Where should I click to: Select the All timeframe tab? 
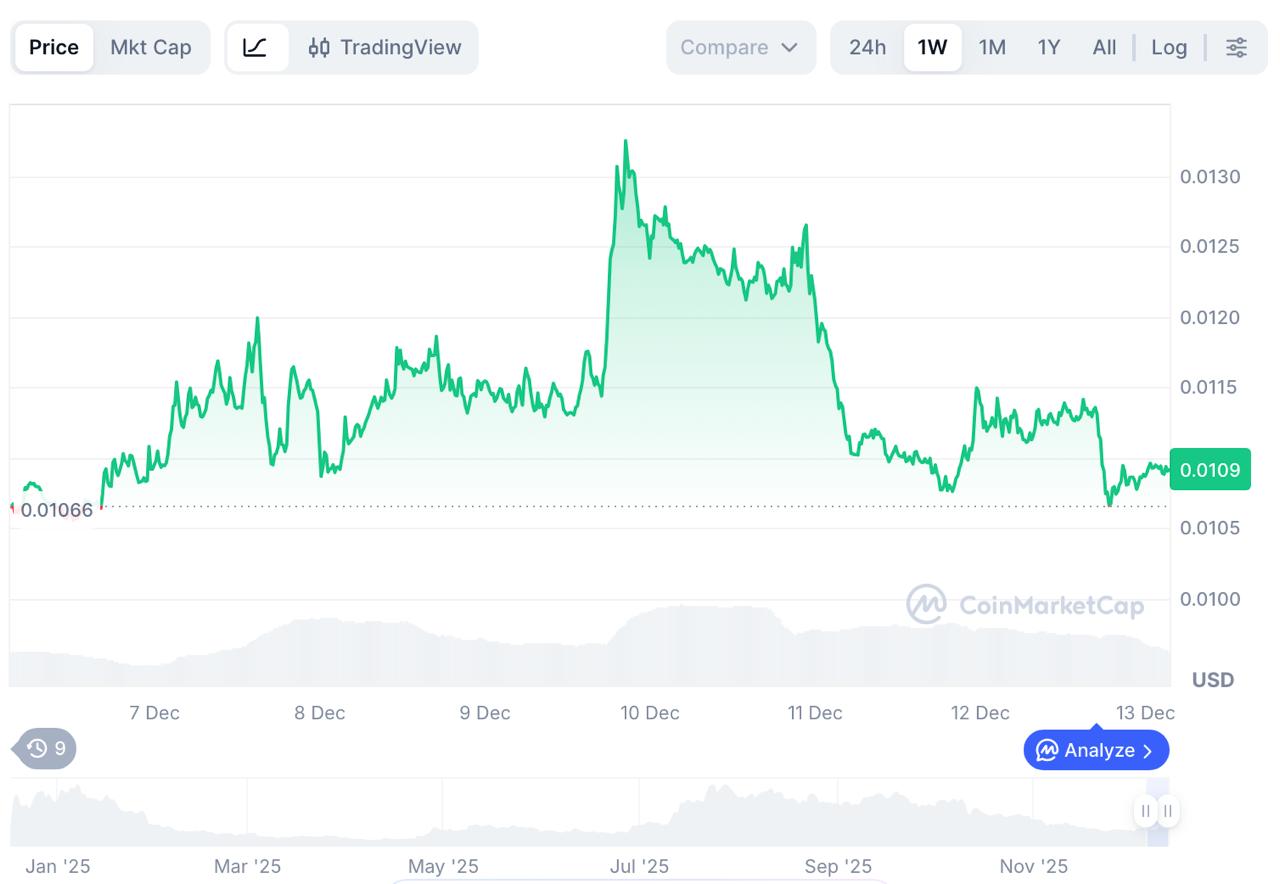pyautogui.click(x=1104, y=47)
